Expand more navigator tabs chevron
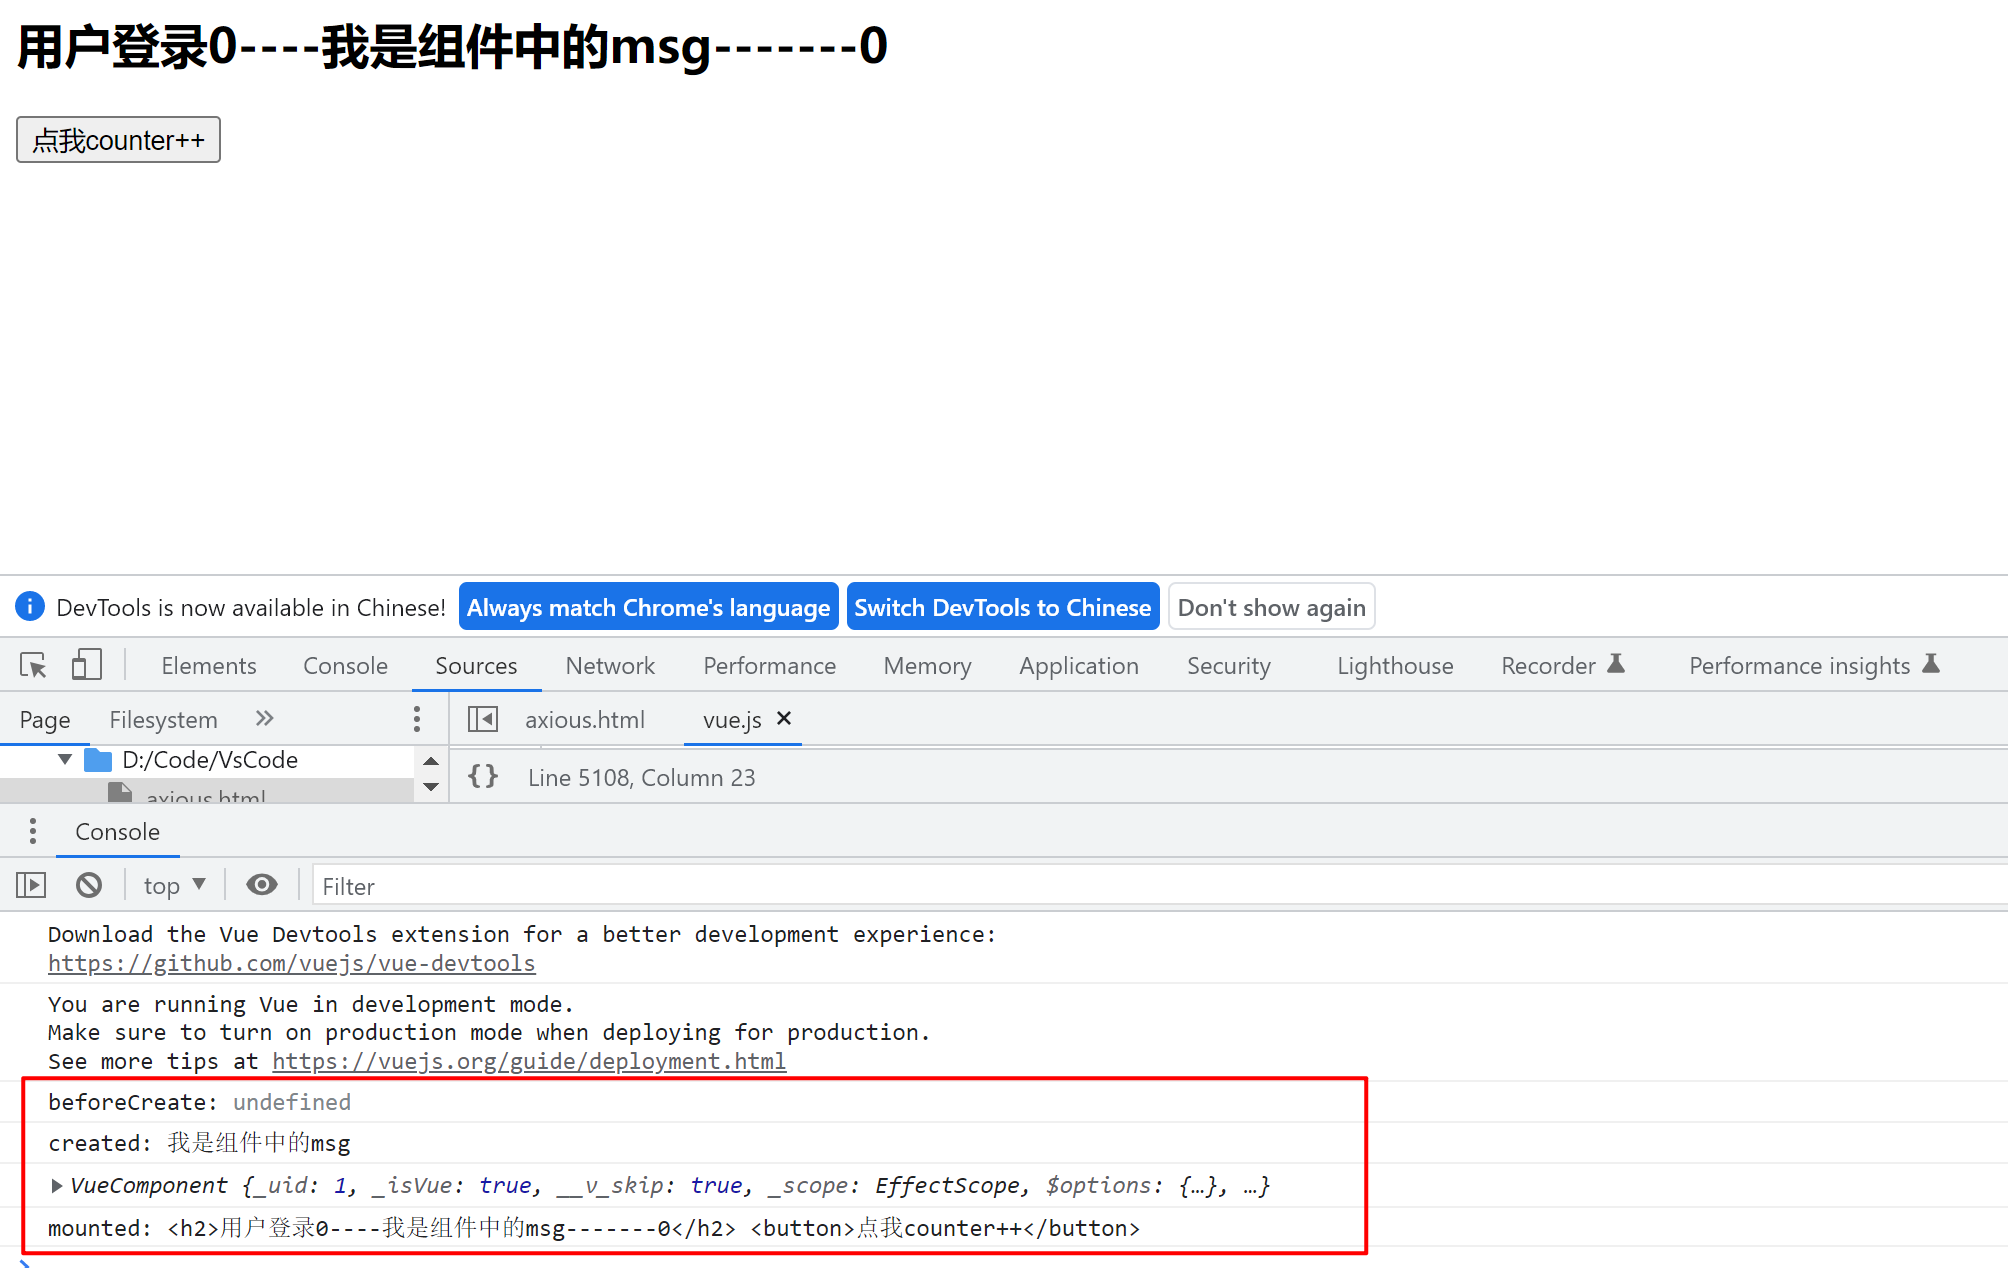 point(264,718)
